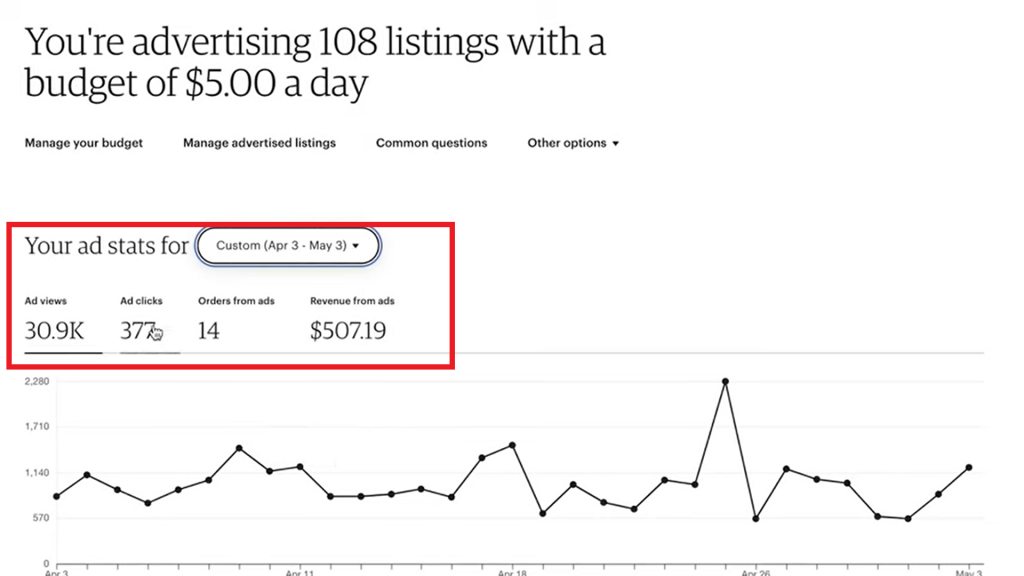Select the first data point at Apr 3

pyautogui.click(x=56, y=496)
